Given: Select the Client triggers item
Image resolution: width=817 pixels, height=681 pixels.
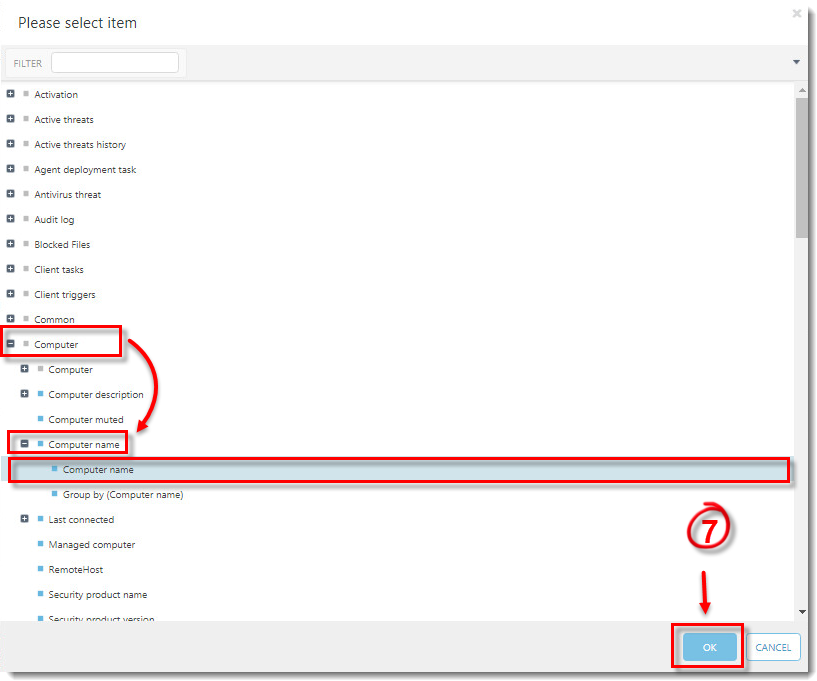Looking at the screenshot, I should click(x=65, y=294).
